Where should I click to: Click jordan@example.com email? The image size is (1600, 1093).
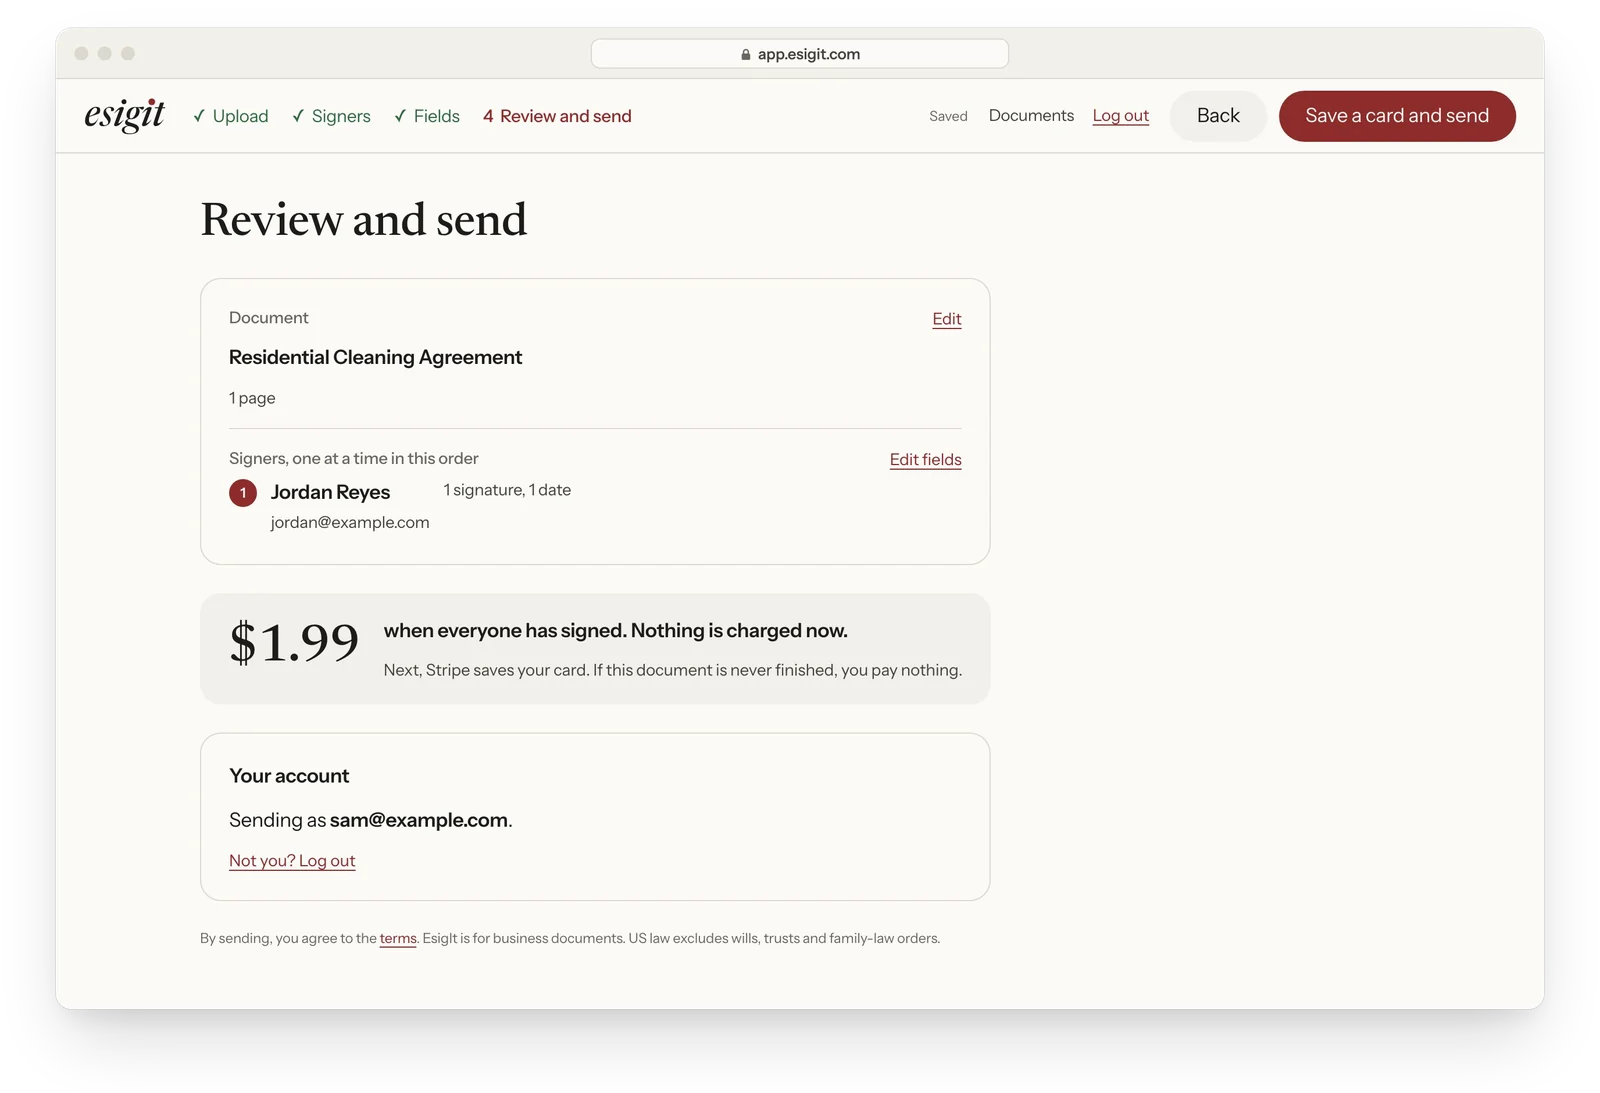tap(350, 522)
